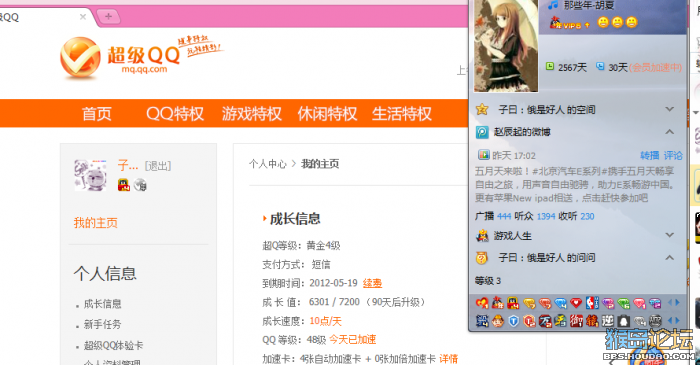
Task: Click the music note icon beside 那些年-胡夏
Action: [x=553, y=5]
